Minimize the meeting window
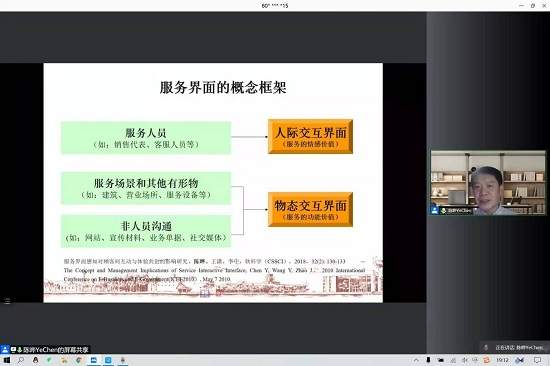The width and height of the screenshot is (550, 366). (521, 5)
